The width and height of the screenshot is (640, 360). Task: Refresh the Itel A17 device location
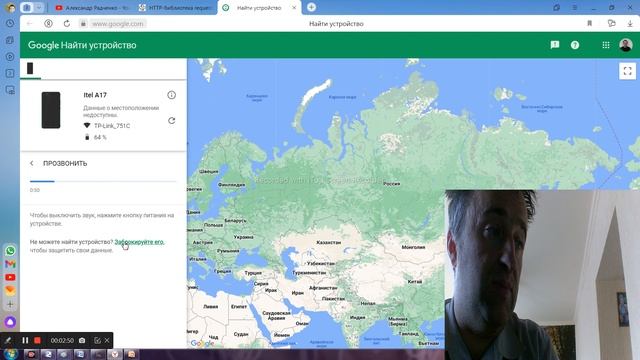click(171, 120)
